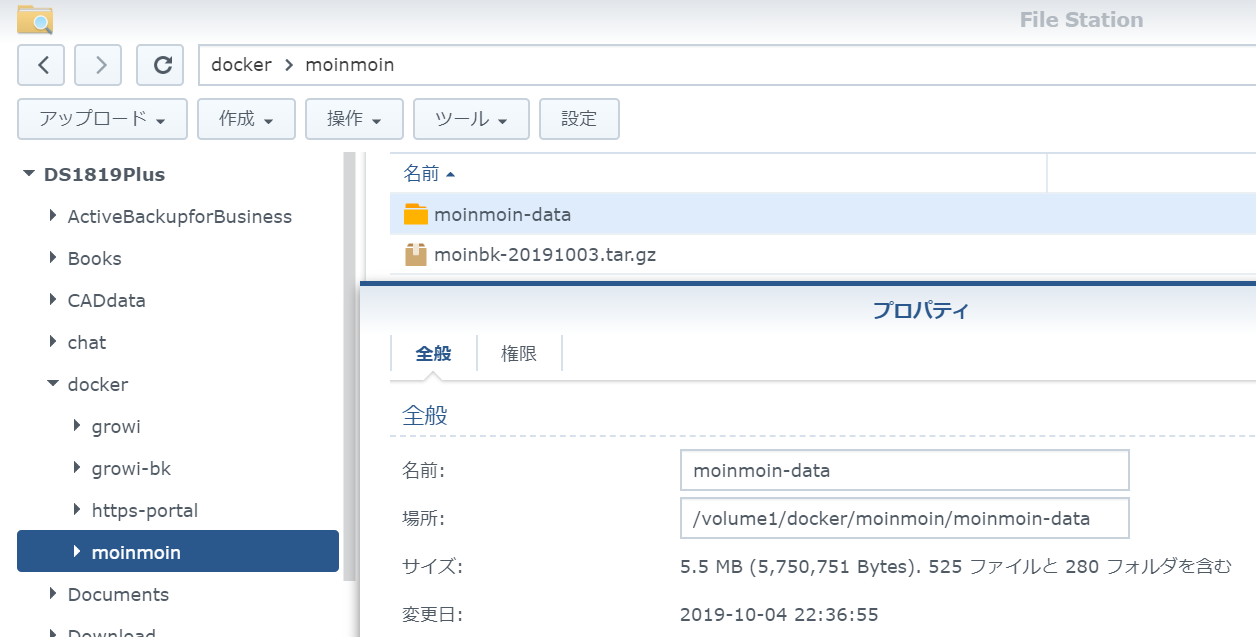Collapse the DS1819Plus tree root

coord(29,175)
